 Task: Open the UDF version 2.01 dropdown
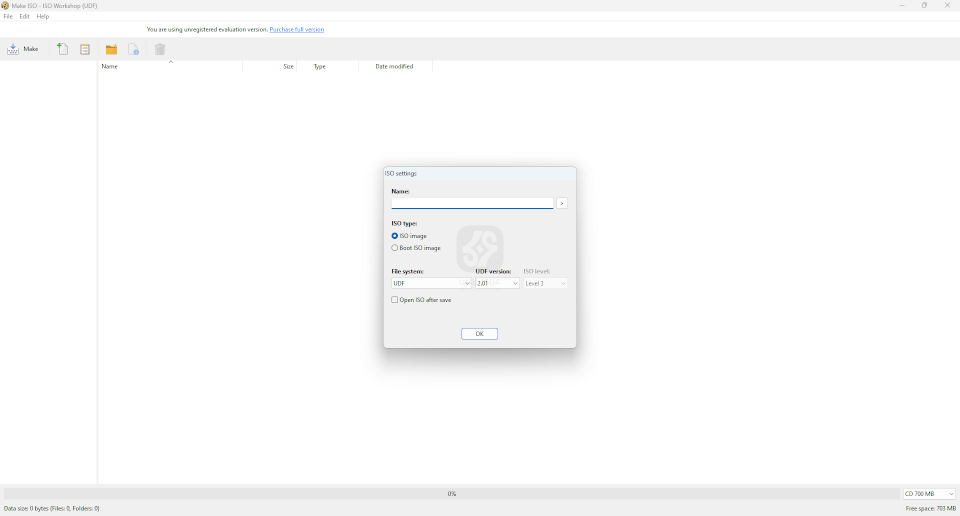[498, 283]
